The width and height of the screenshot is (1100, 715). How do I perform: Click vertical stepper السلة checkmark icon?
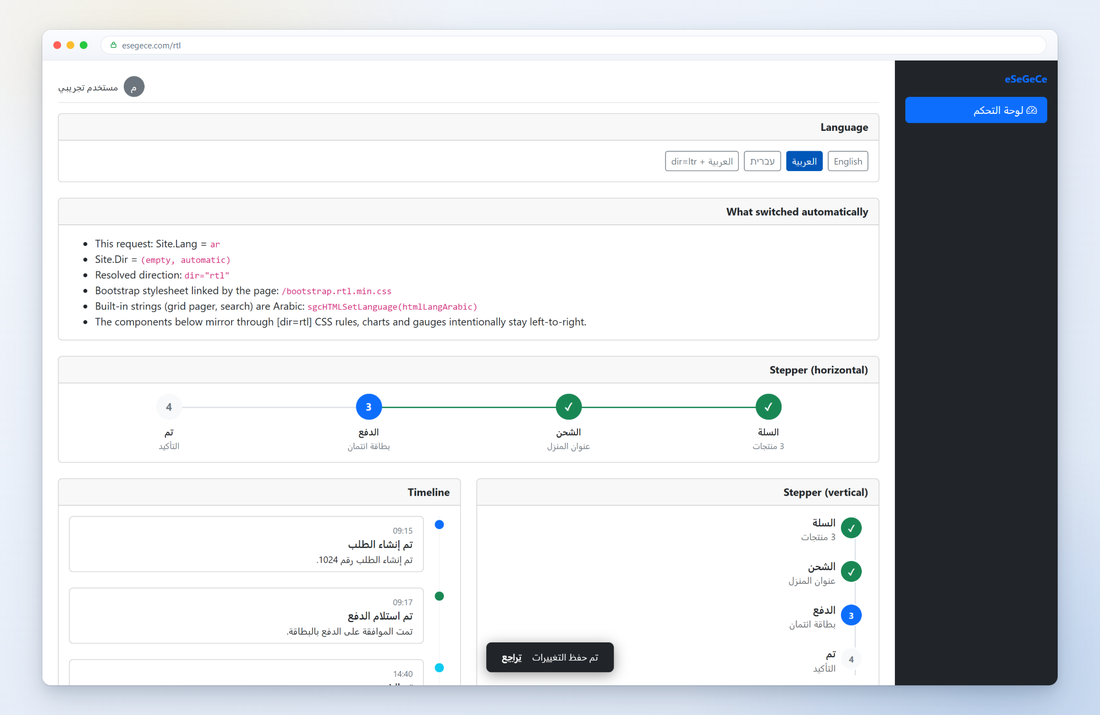coord(851,528)
